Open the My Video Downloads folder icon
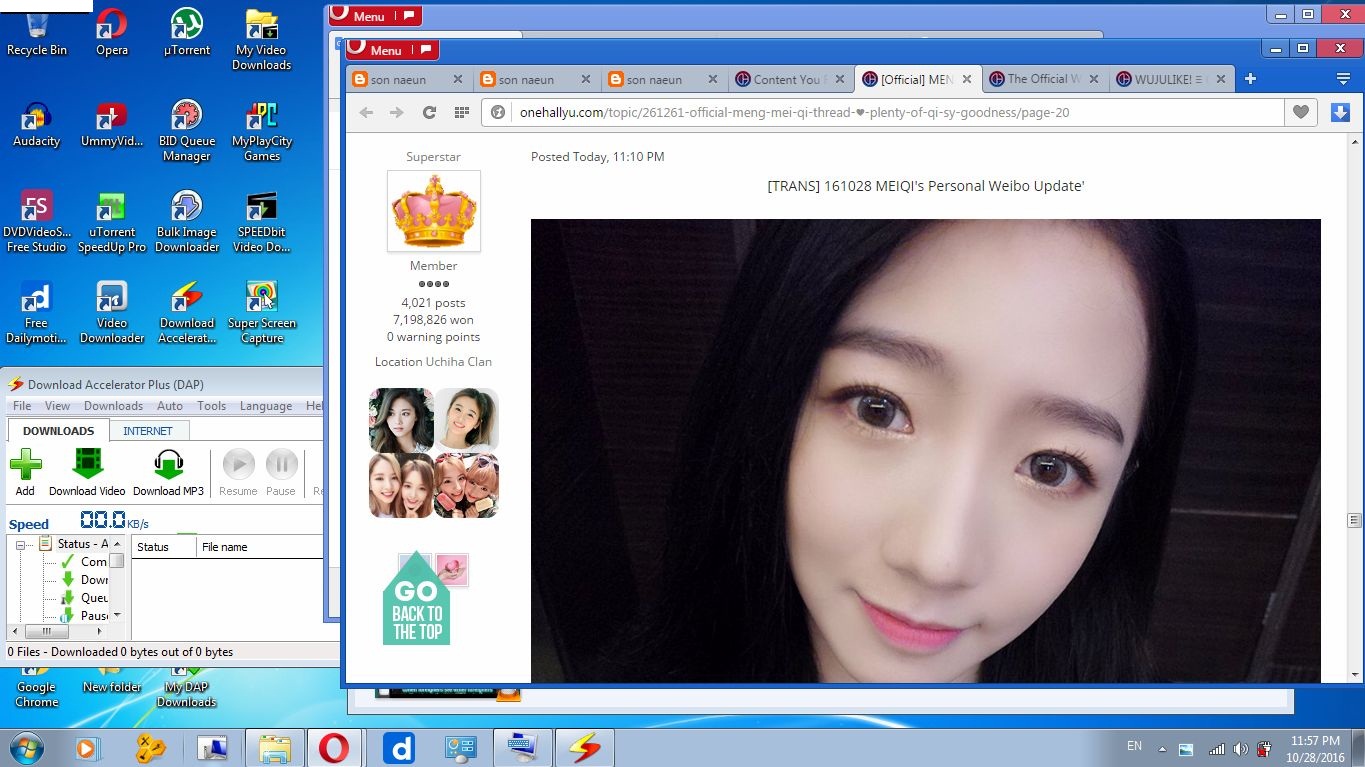Image resolution: width=1365 pixels, height=767 pixels. click(262, 40)
